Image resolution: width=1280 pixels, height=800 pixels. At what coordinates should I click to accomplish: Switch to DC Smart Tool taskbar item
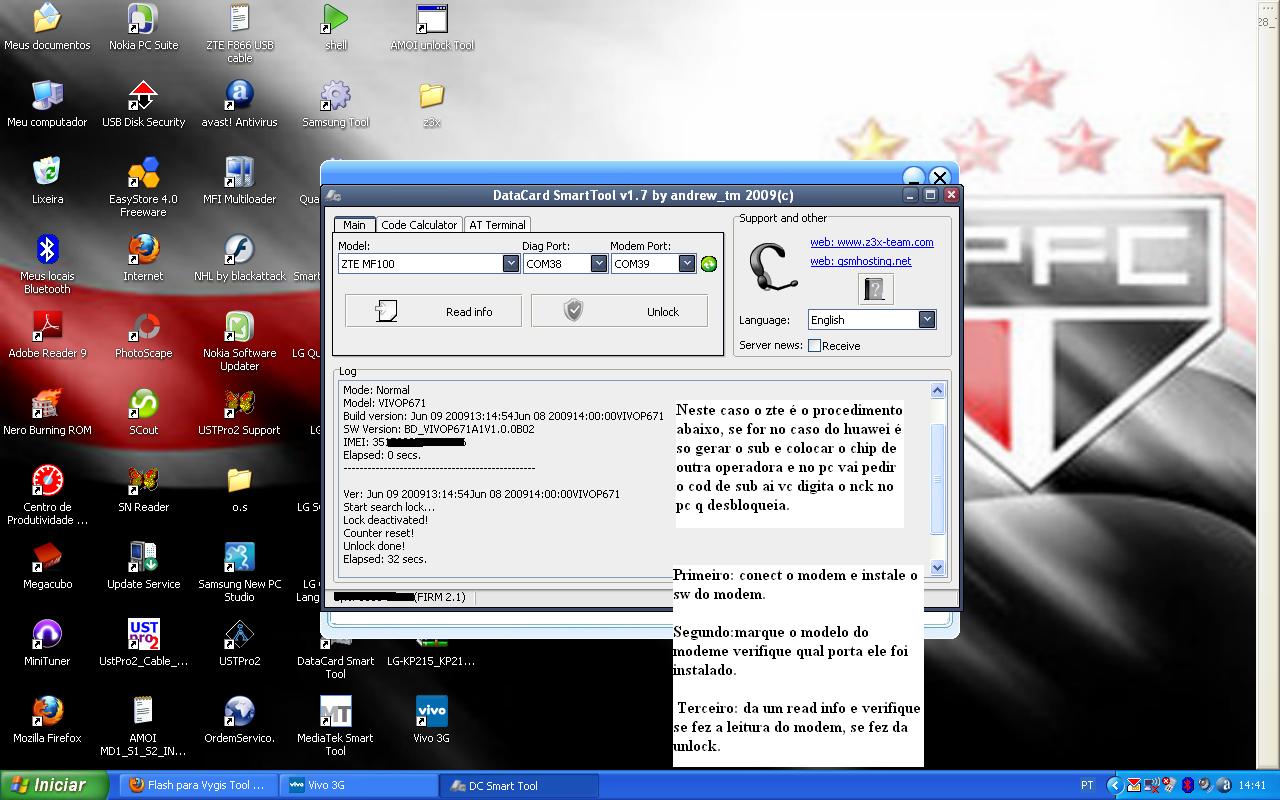coord(517,785)
